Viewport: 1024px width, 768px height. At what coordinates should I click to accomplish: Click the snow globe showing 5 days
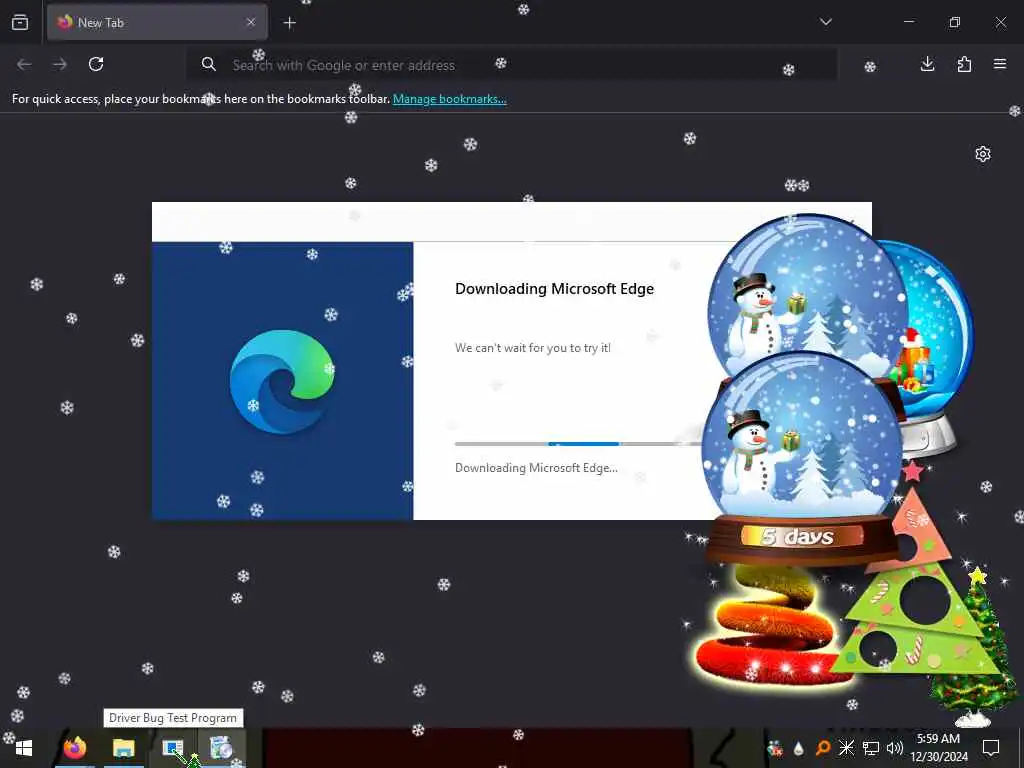800,457
